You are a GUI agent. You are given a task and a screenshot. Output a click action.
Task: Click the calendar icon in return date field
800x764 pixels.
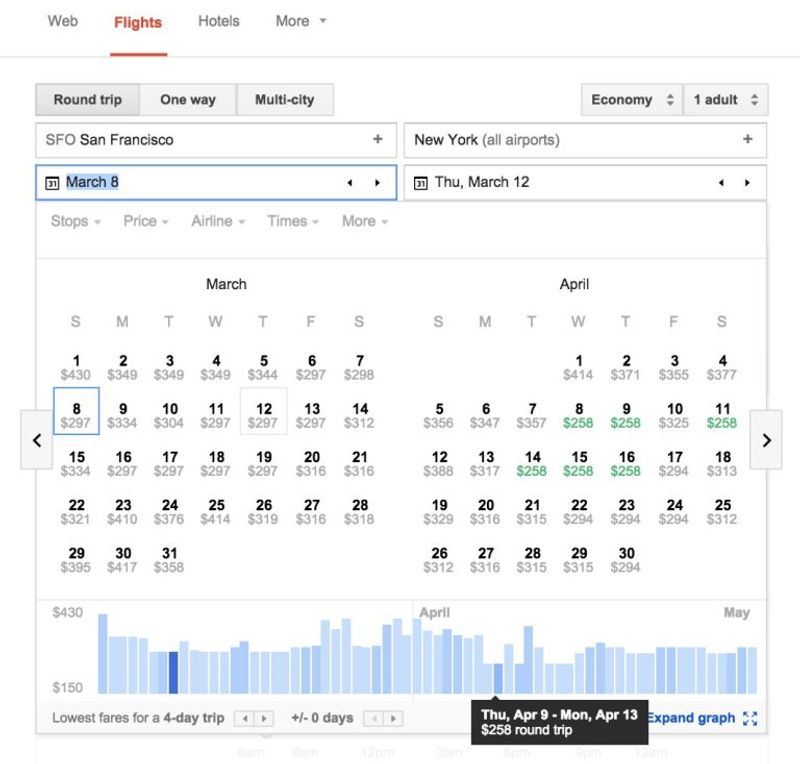(421, 183)
